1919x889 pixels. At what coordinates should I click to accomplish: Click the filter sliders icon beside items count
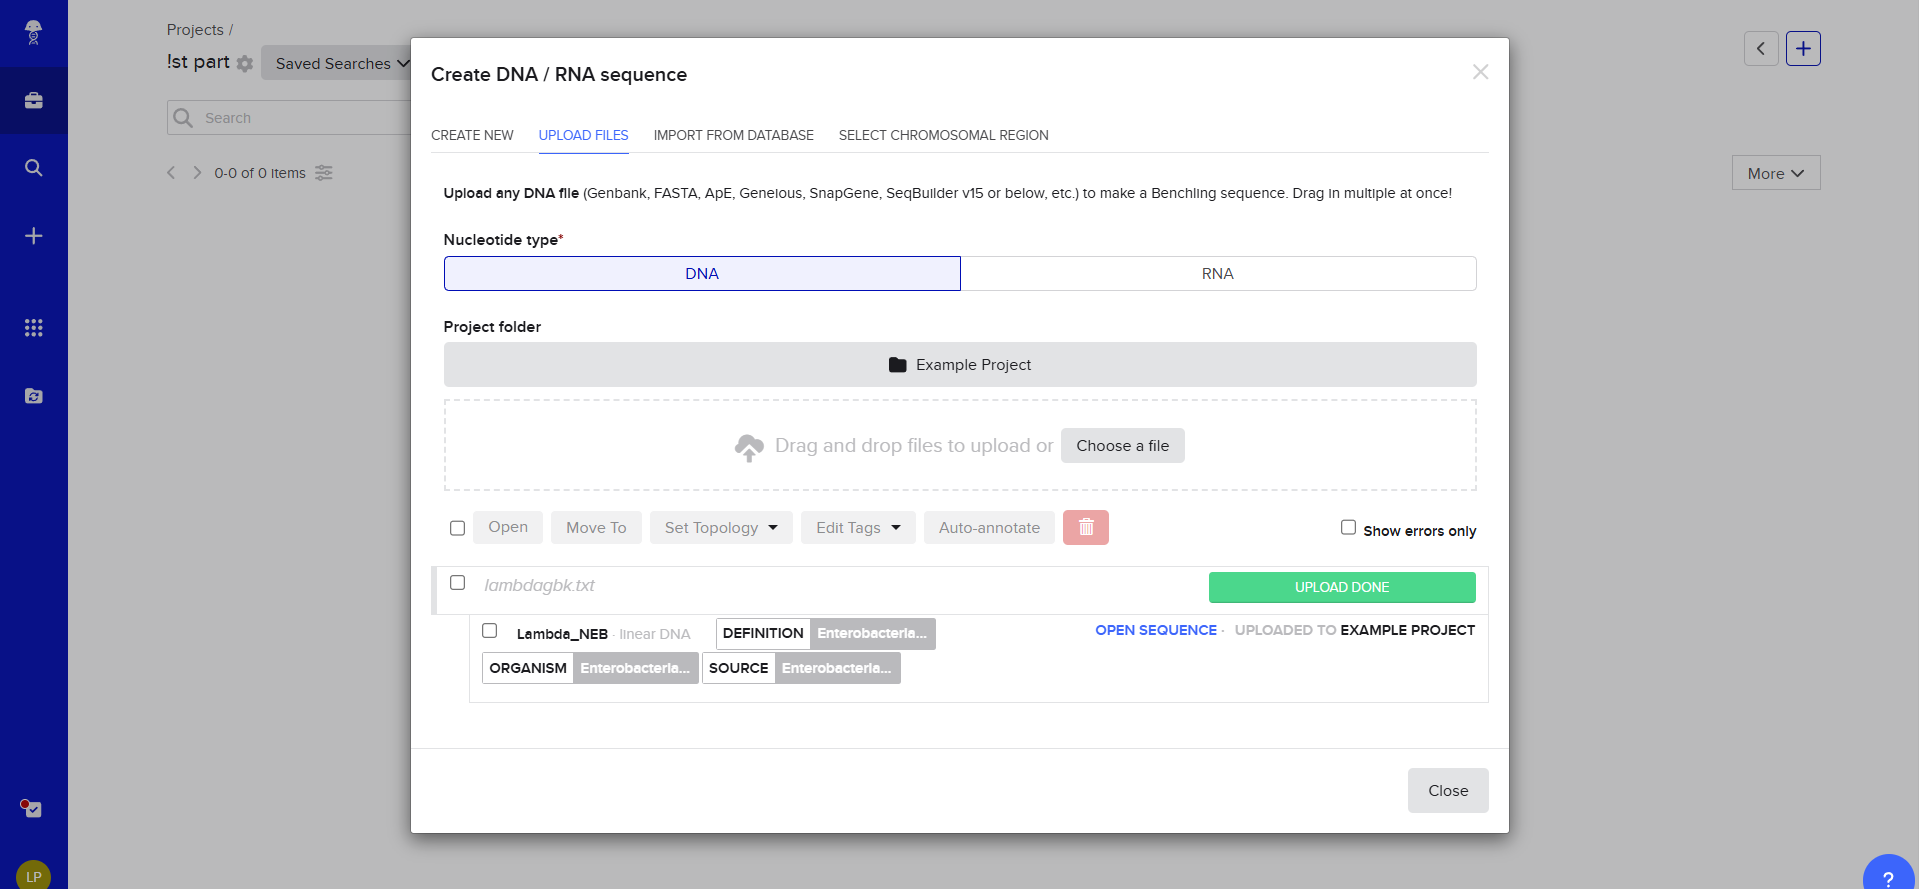click(x=324, y=173)
